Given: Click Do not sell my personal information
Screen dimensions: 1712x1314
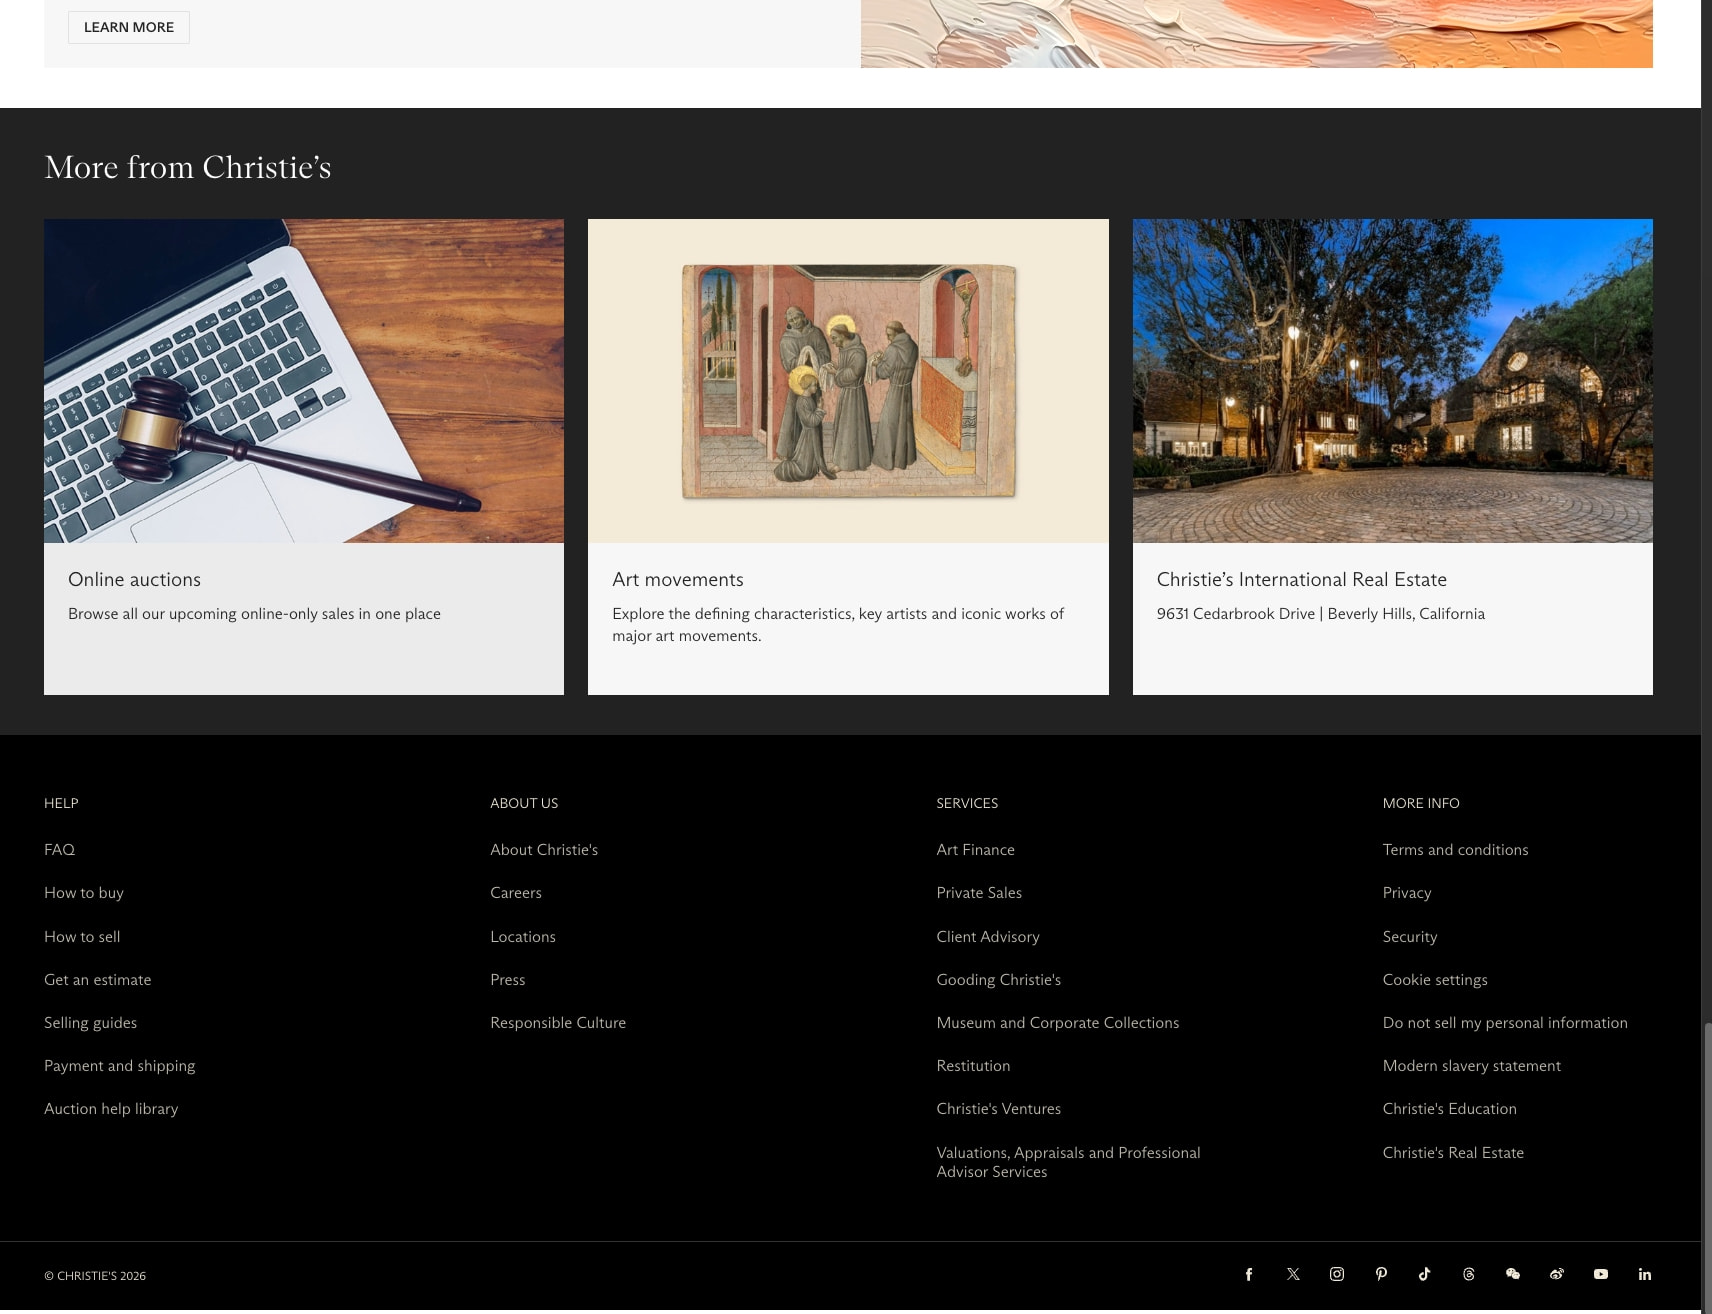Looking at the screenshot, I should [1505, 1022].
